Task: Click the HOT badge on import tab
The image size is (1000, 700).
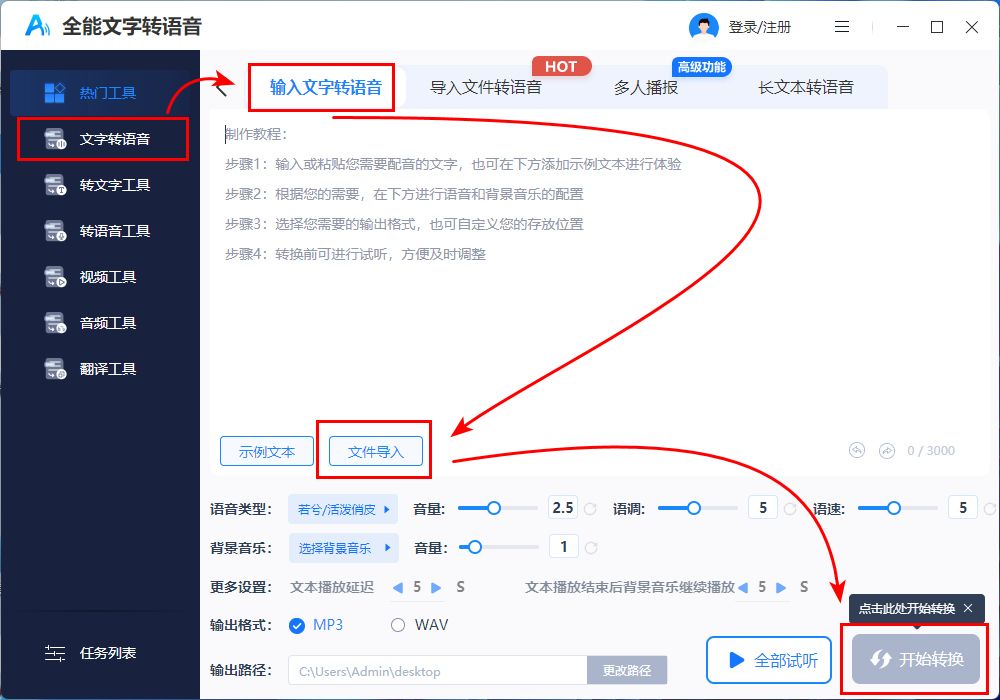Action: coord(561,66)
